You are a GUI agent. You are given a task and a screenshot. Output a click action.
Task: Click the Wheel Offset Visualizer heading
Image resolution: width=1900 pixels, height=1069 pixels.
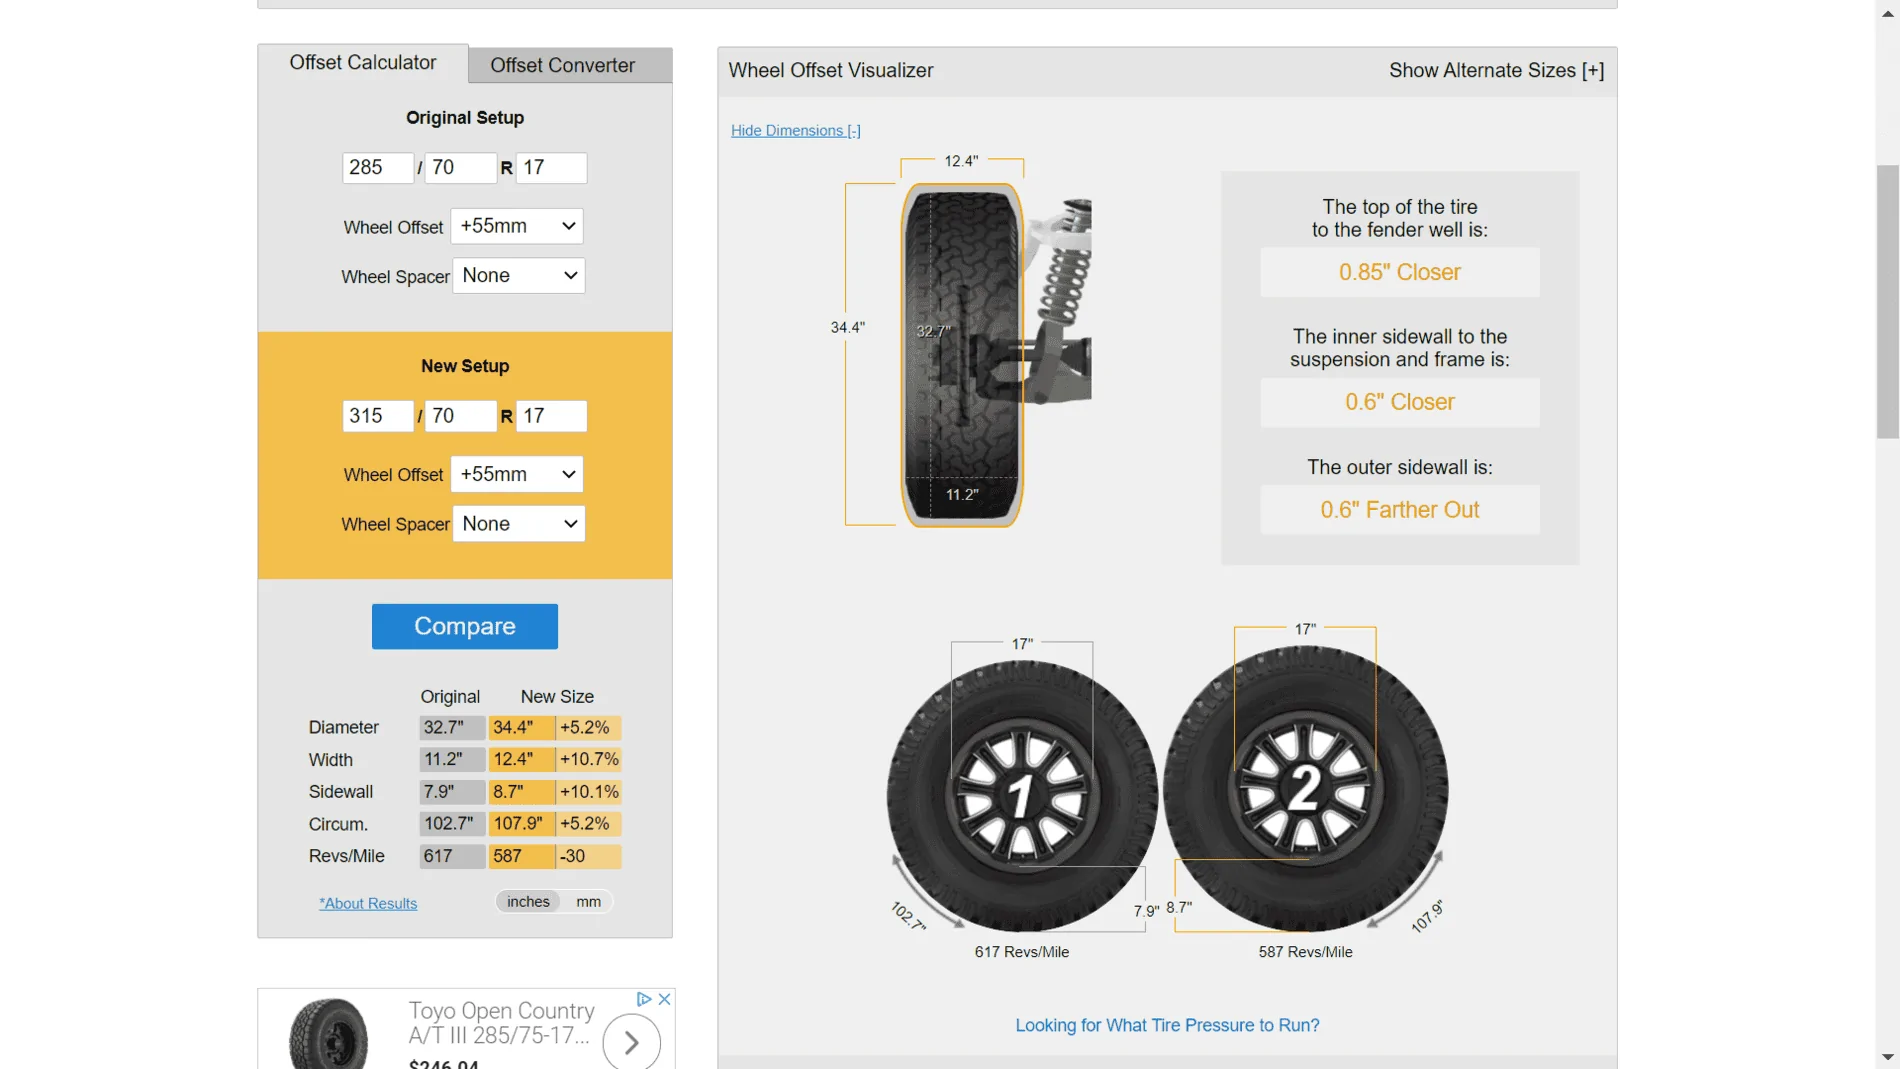tap(830, 70)
